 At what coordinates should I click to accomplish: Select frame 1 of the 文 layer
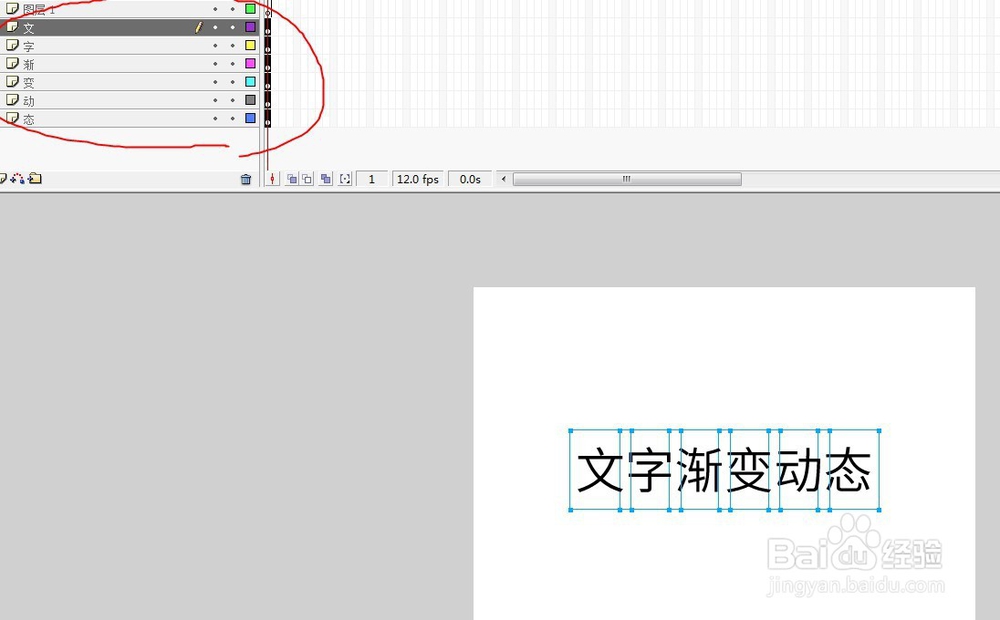268,28
